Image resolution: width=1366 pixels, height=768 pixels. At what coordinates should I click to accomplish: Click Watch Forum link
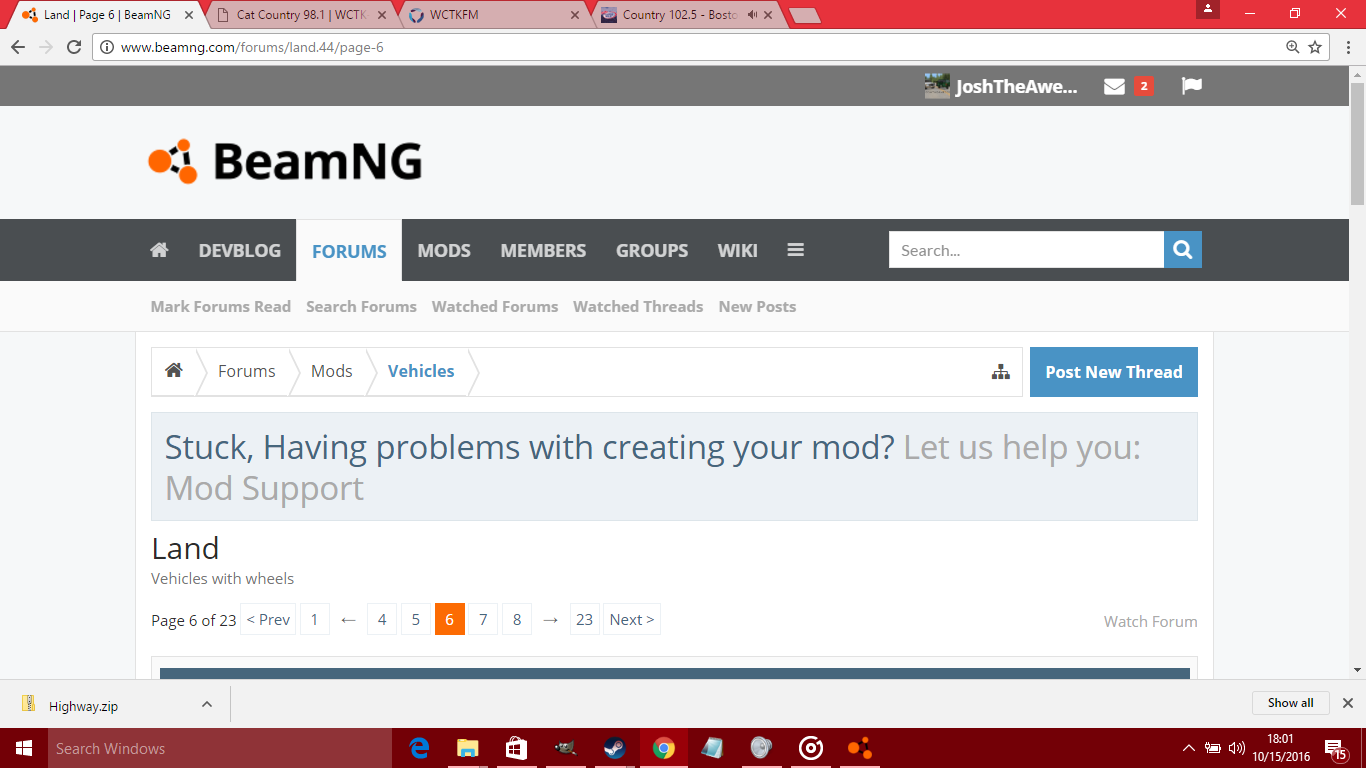point(1150,621)
